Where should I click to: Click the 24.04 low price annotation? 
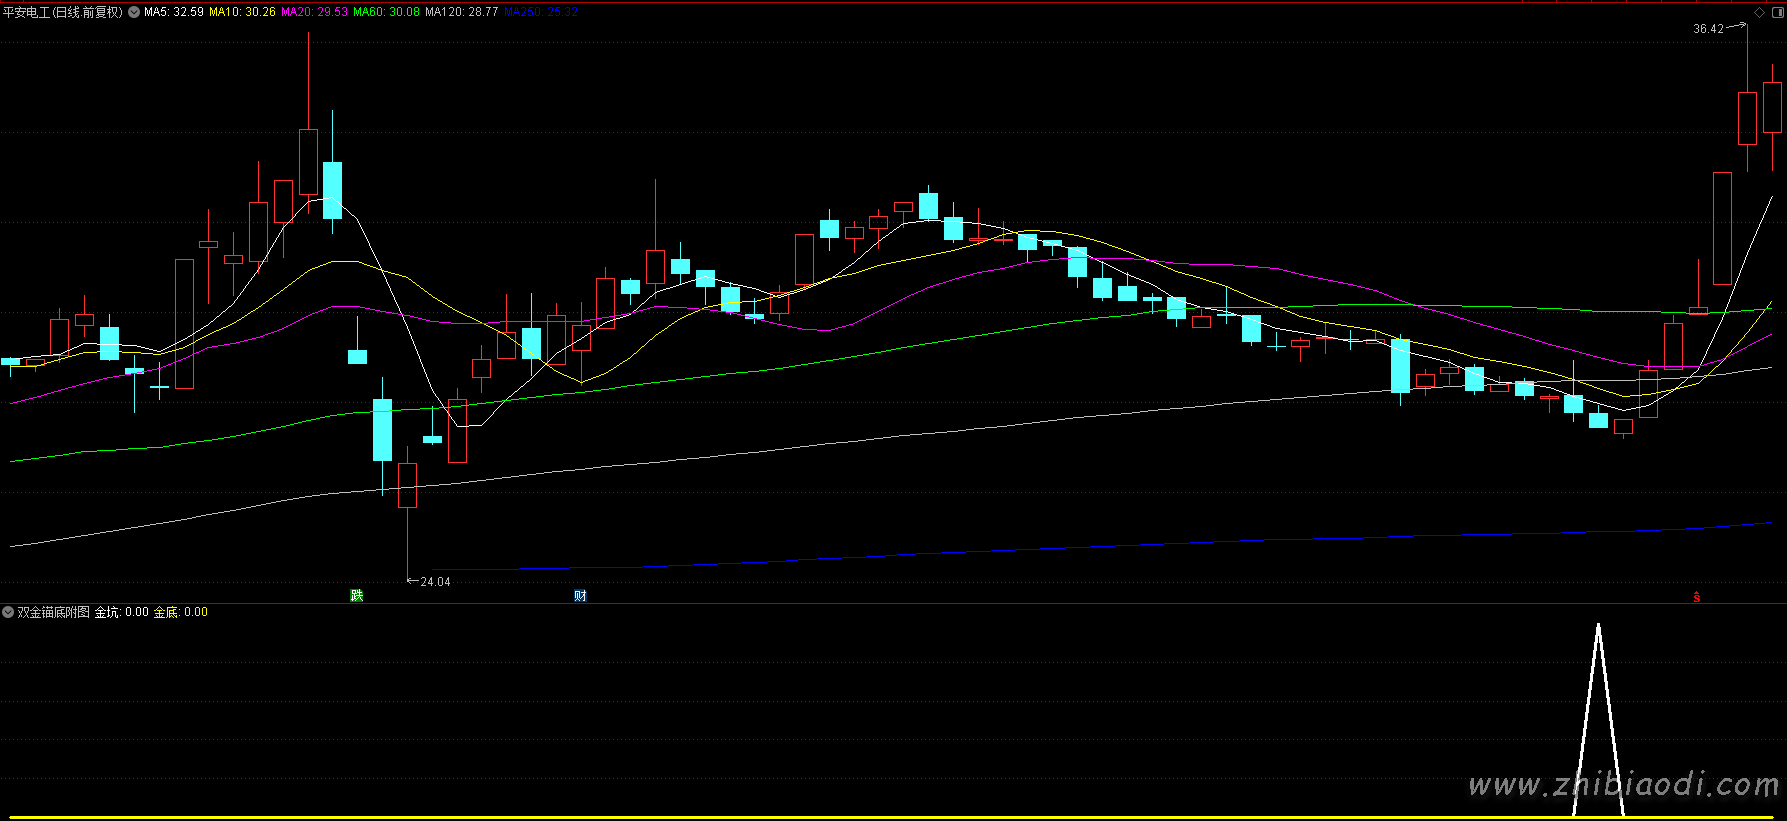(435, 582)
